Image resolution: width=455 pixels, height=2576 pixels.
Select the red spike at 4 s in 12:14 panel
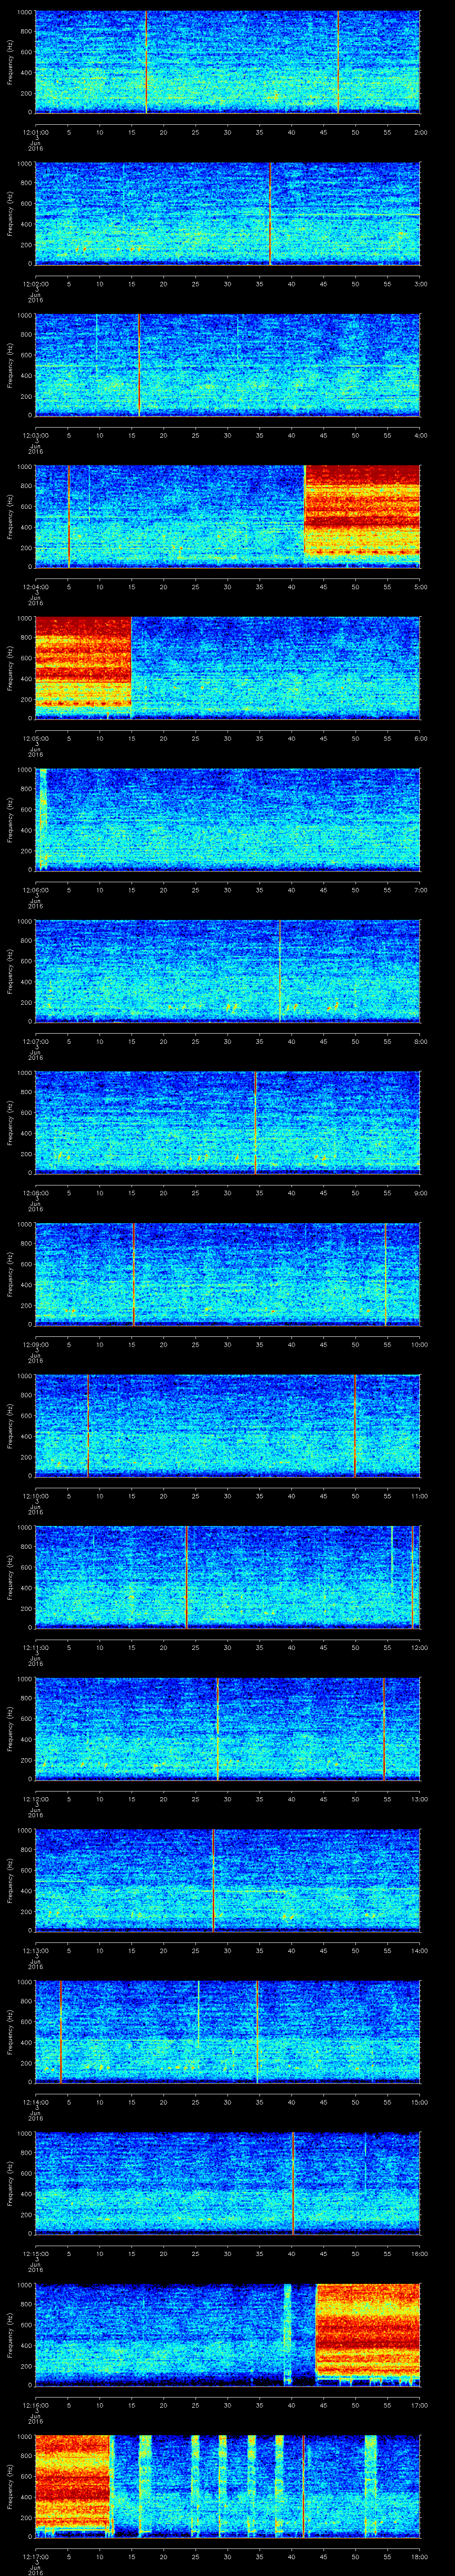tap(60, 2032)
